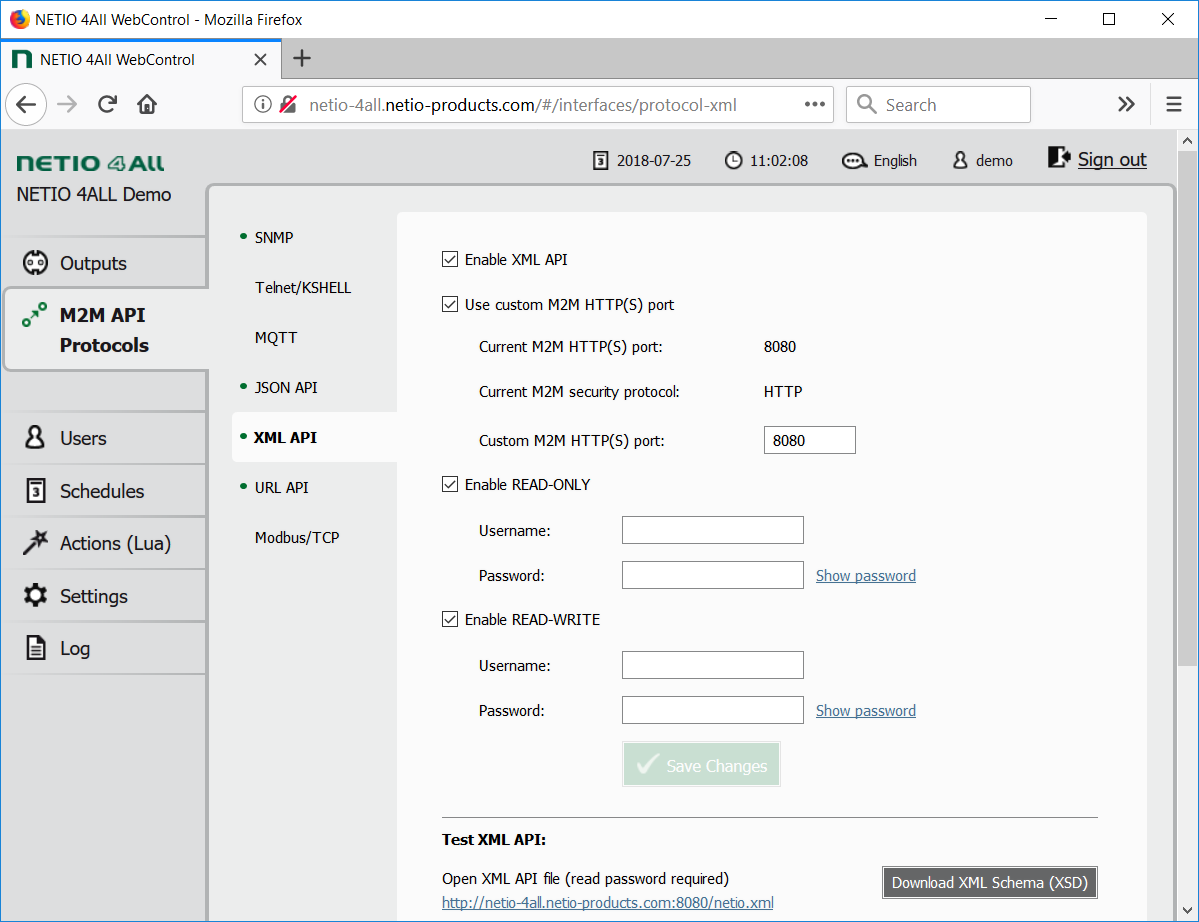Uncheck Enable READ-WRITE access
Viewport: 1199px width, 922px height.
point(450,619)
